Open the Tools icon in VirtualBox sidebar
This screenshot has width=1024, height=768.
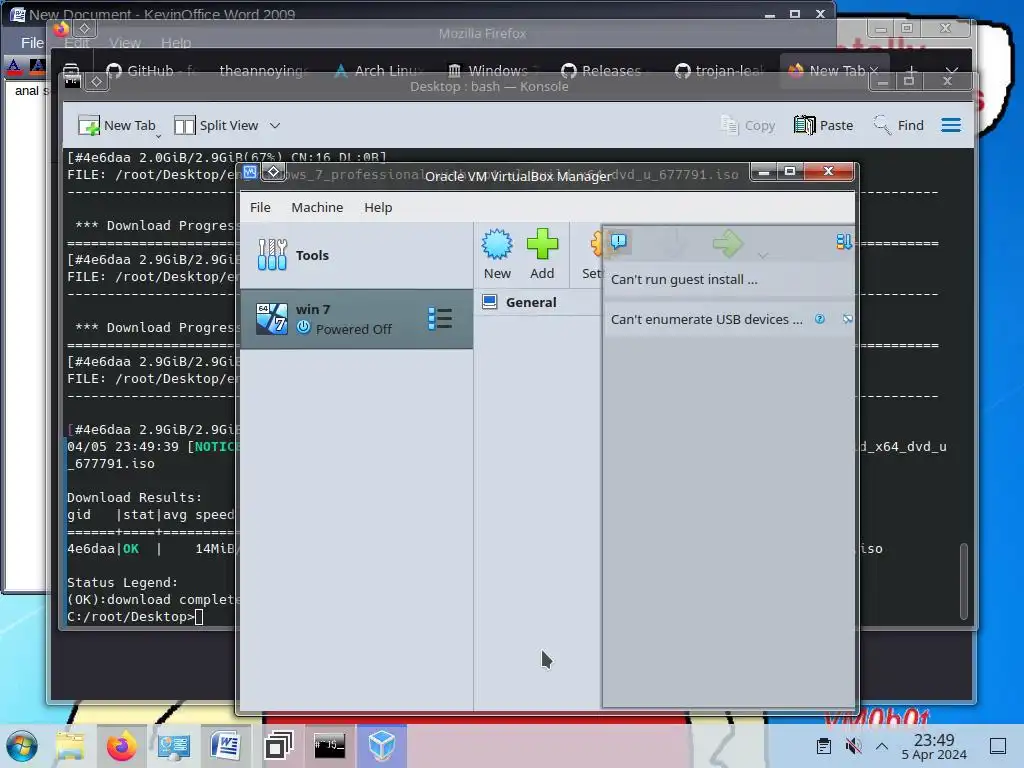272,255
